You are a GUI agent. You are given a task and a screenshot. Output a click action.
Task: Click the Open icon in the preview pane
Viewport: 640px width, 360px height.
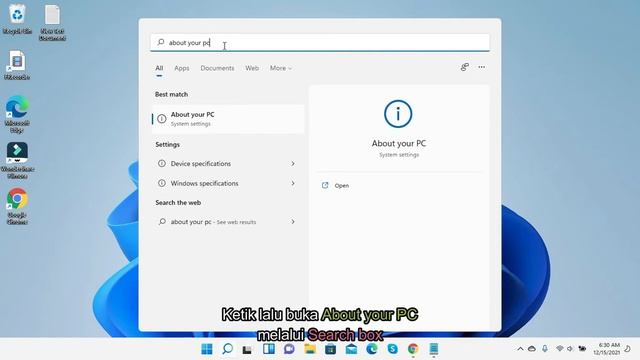coord(325,185)
